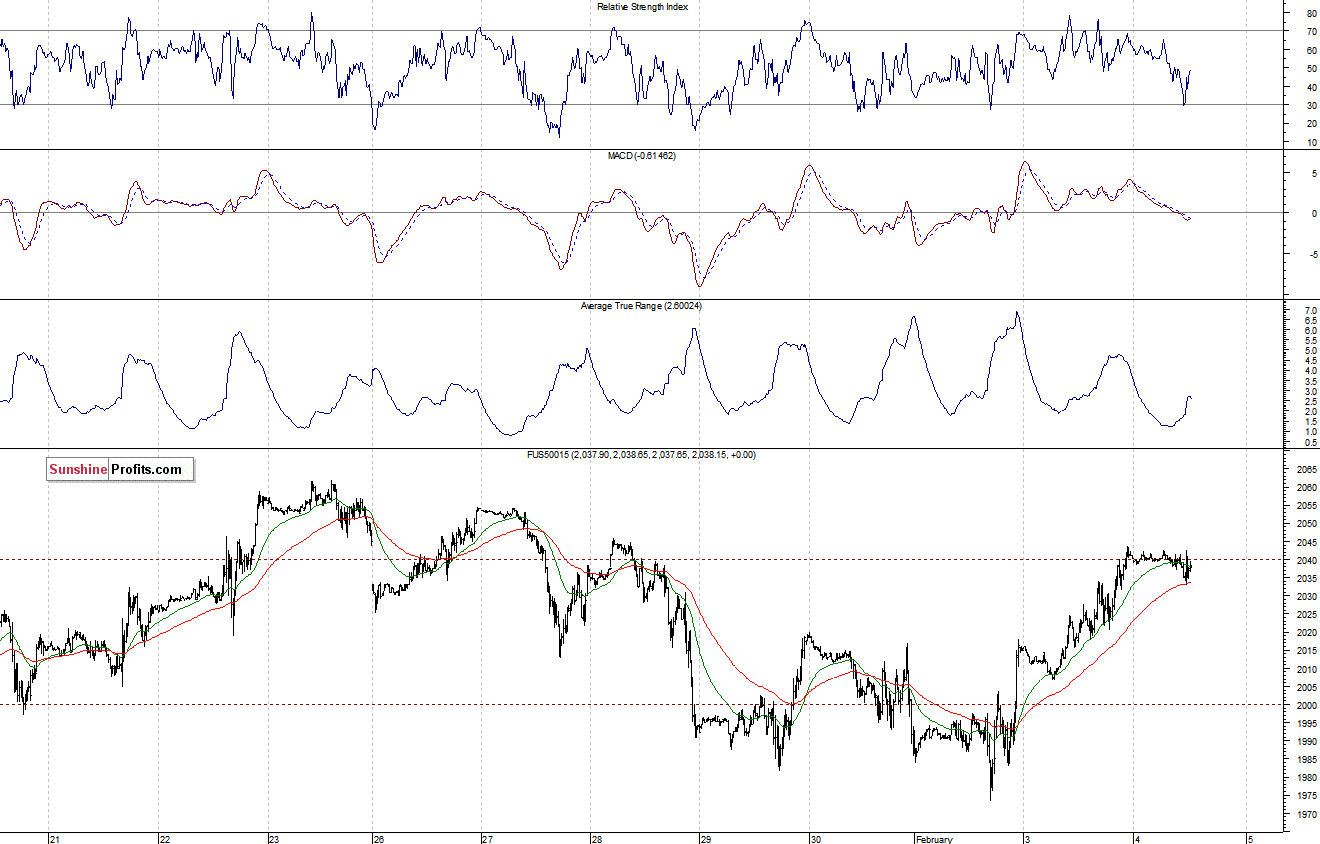Image resolution: width=1320 pixels, height=844 pixels.
Task: Select date label 3 on time axis
Action: (x=1028, y=839)
